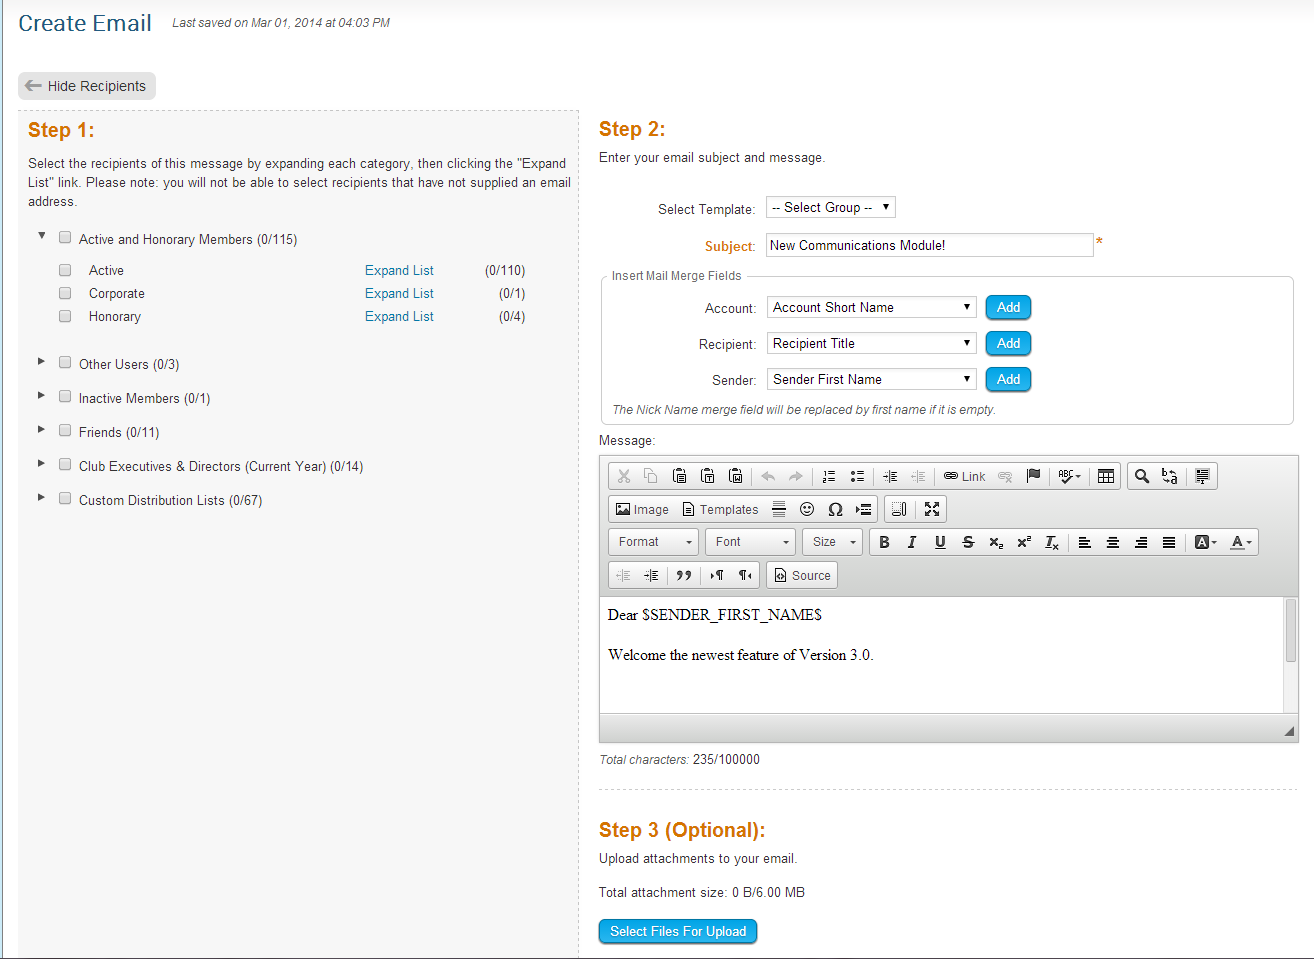Insert a horizontal line
Viewport: 1314px width, 959px height.
click(x=779, y=509)
